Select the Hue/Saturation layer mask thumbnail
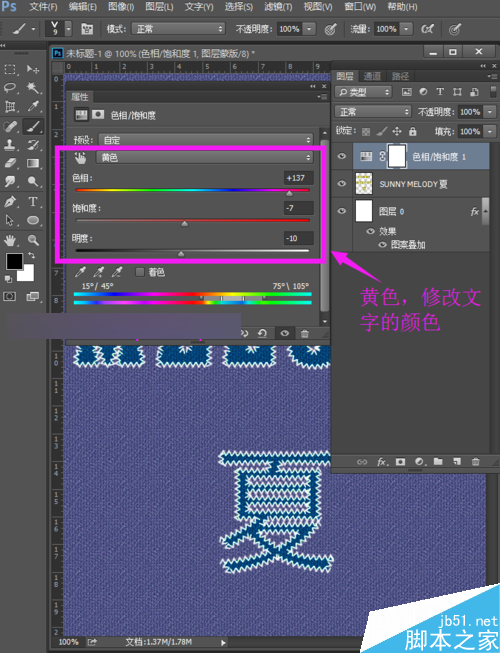This screenshot has height=653, width=500. [397, 156]
